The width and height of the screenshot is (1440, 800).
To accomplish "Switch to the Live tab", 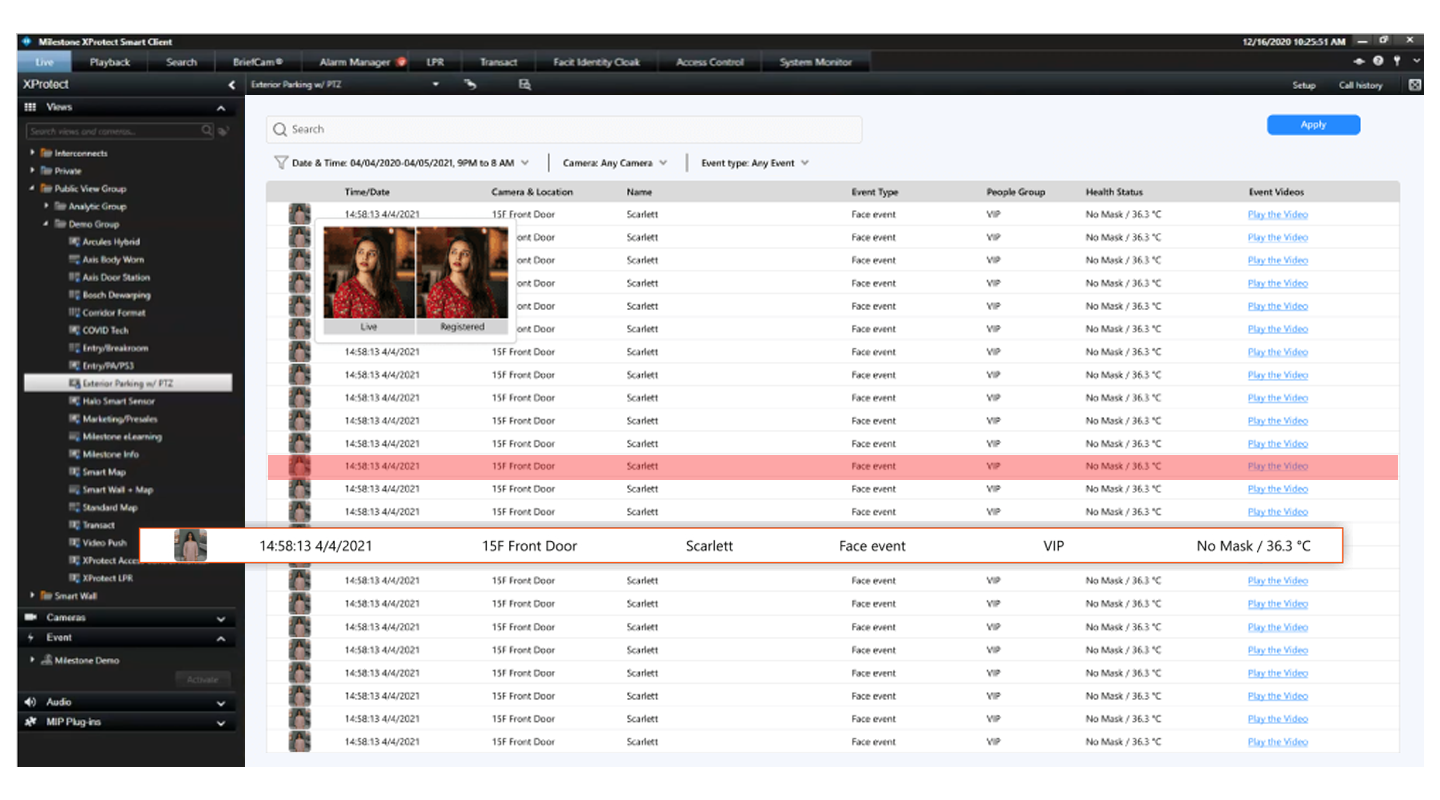I will coord(45,62).
